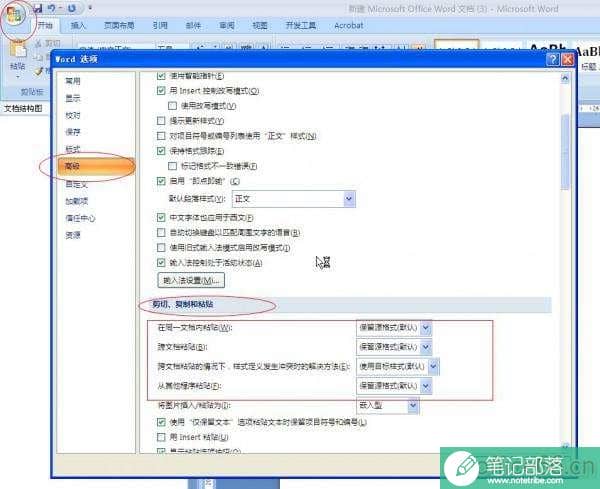Image resolution: width=600 pixels, height=489 pixels.
Task: Click the 剪切 scissors icon in the ribbon
Action: click(38, 43)
